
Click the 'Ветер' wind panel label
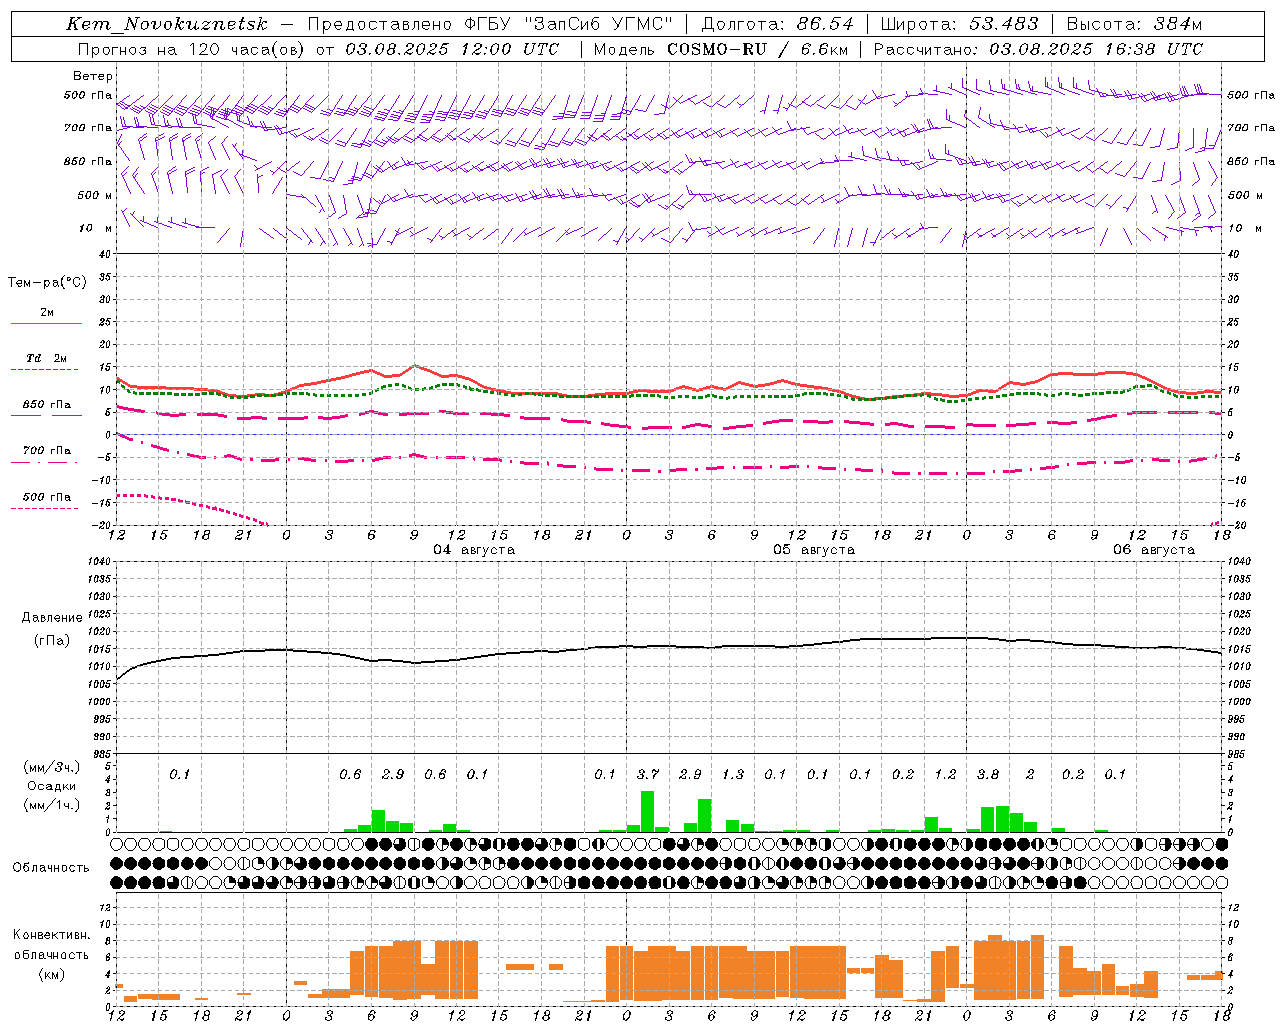pos(93,76)
